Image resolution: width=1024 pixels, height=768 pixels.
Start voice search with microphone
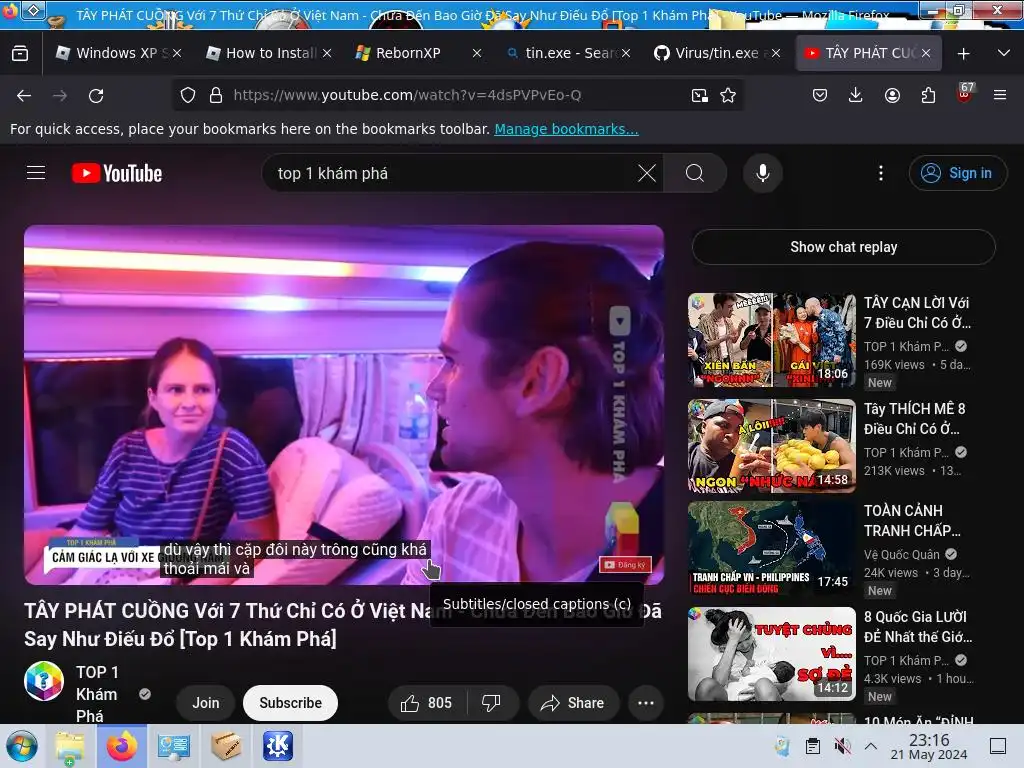(x=762, y=173)
